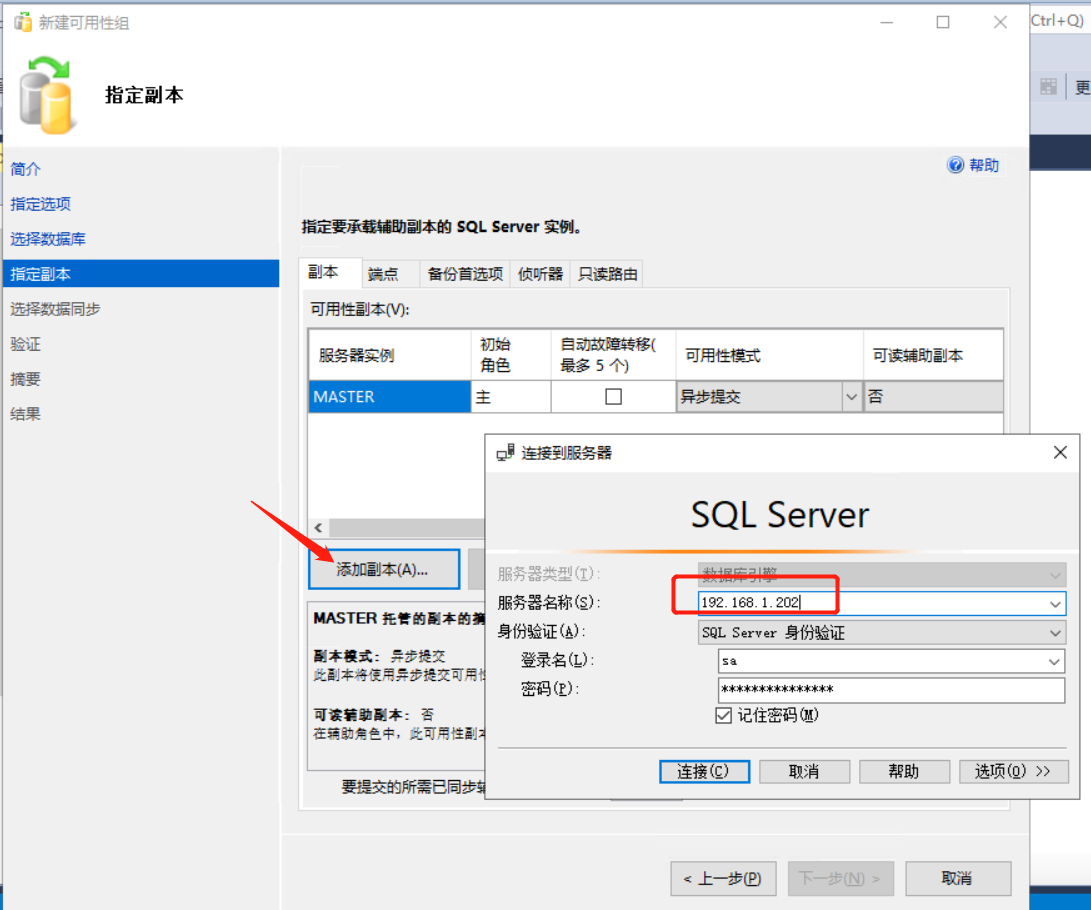Go to the 简介 wizard page
The height and width of the screenshot is (910, 1091).
(x=26, y=169)
